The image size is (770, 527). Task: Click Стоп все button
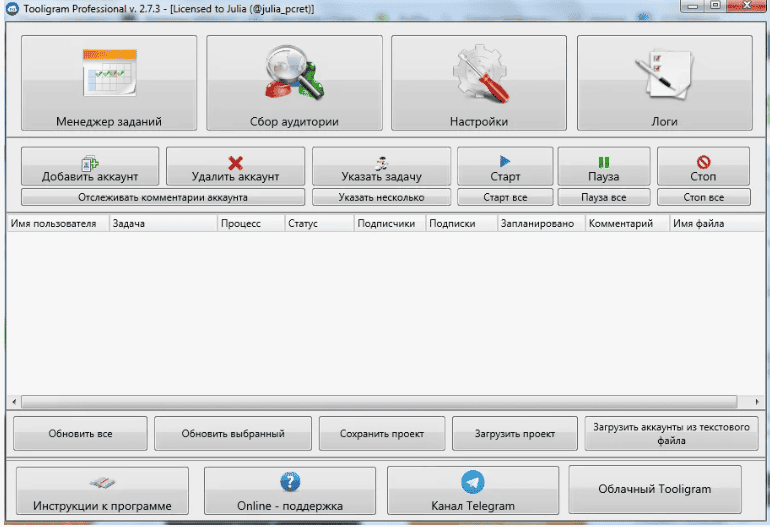point(703,197)
